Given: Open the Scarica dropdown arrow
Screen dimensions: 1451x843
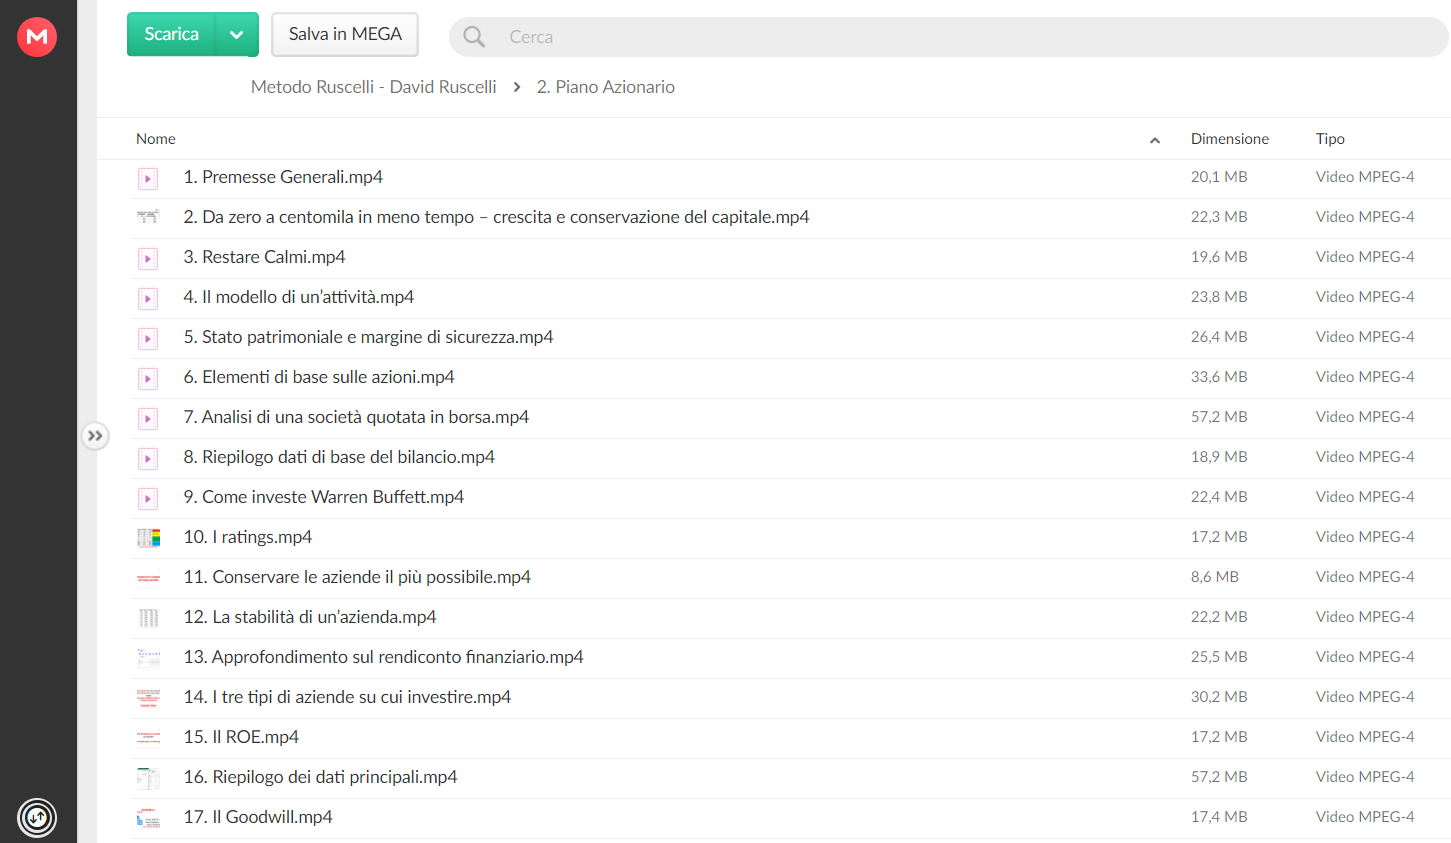Looking at the screenshot, I should pos(236,35).
